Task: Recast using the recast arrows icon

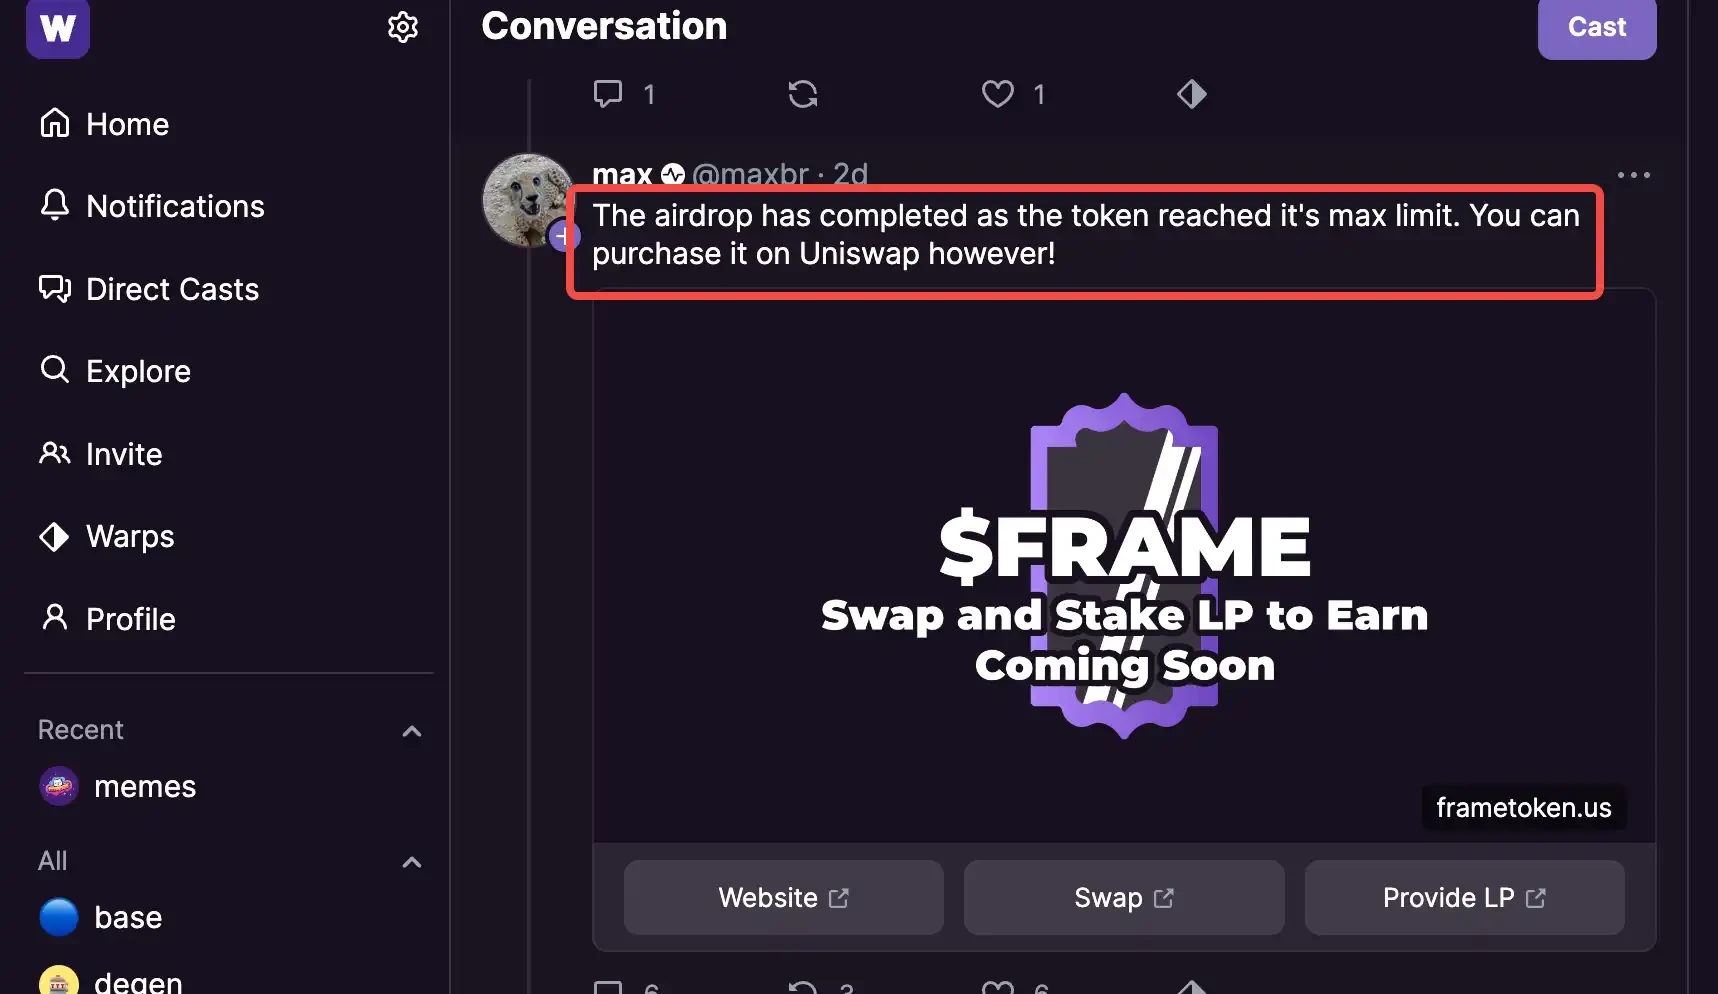Action: (x=802, y=94)
